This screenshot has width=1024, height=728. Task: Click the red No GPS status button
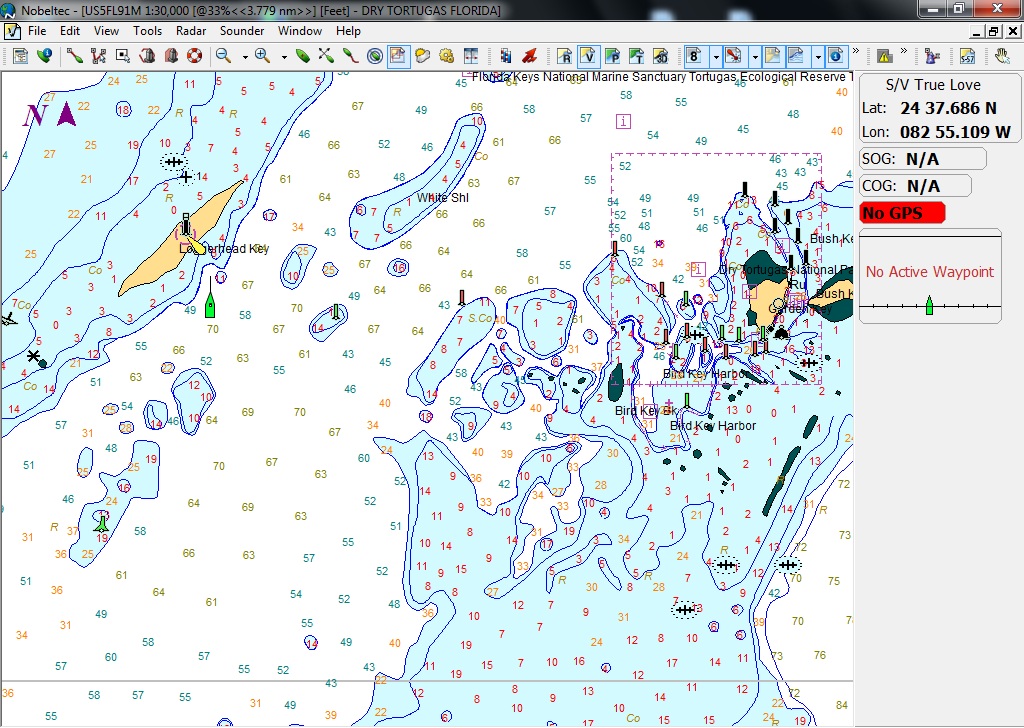903,213
